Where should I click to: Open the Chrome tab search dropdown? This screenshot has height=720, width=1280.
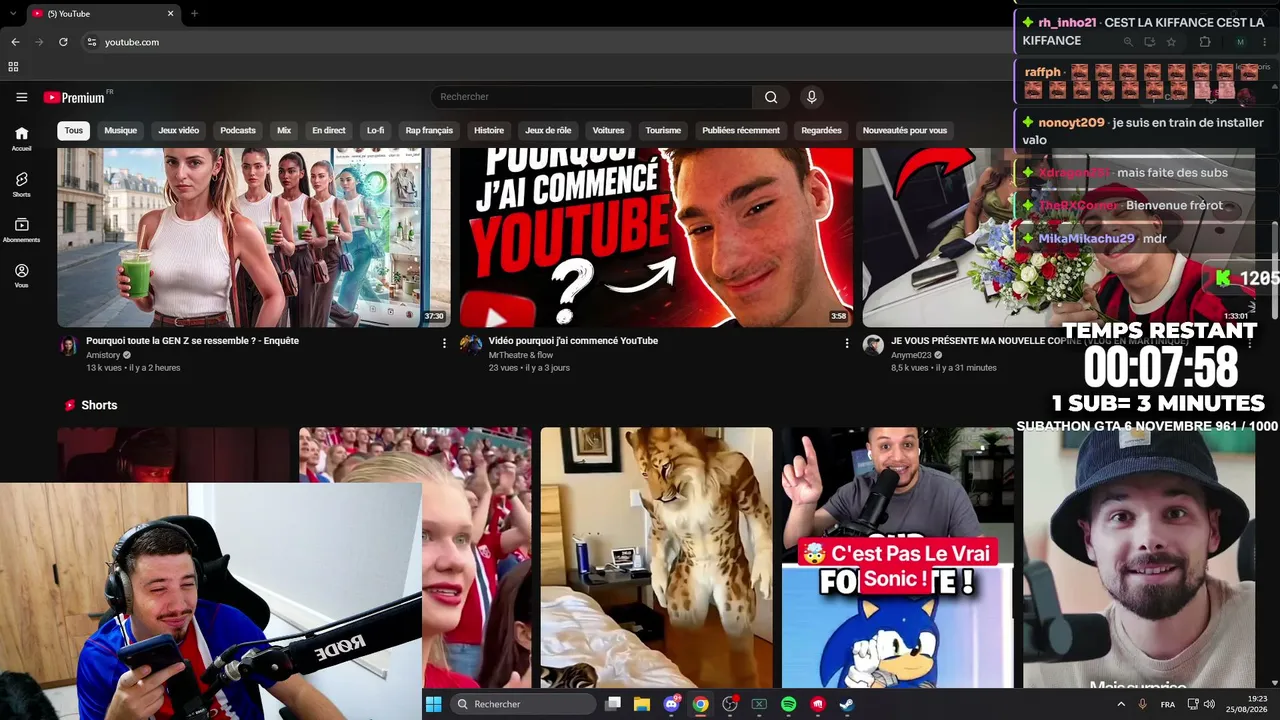tap(15, 13)
